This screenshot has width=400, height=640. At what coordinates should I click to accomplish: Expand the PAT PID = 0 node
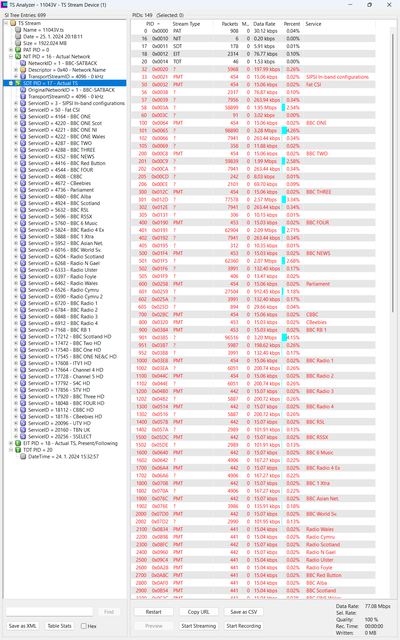pos(11,50)
